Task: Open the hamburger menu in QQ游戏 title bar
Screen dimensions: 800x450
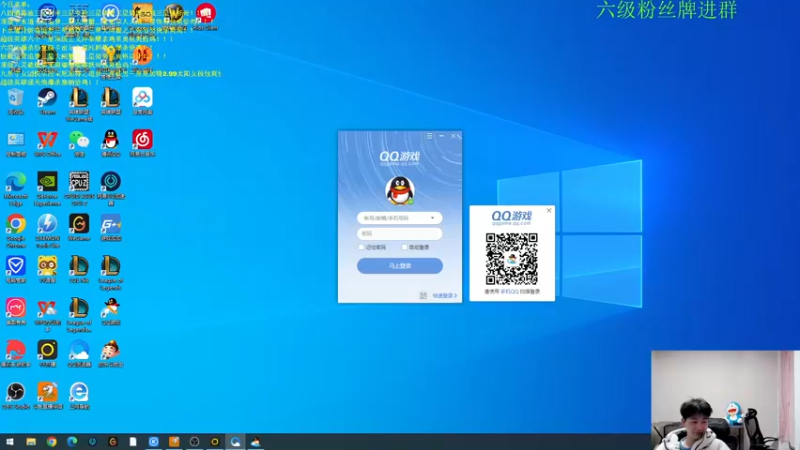Action: (x=430, y=136)
